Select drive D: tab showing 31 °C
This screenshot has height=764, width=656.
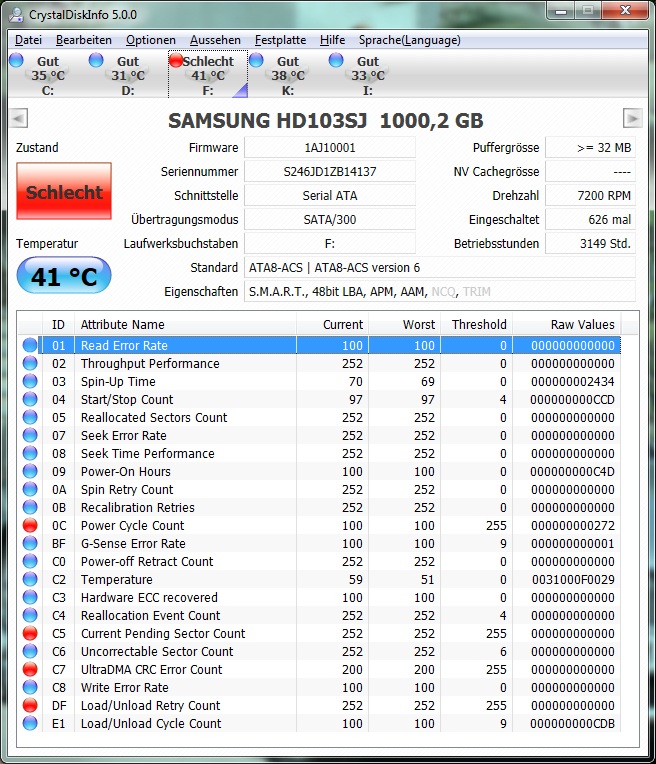click(128, 75)
